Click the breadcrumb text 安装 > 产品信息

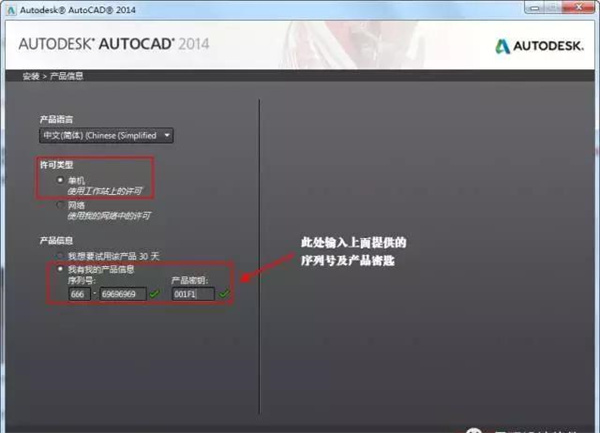(x=53, y=76)
